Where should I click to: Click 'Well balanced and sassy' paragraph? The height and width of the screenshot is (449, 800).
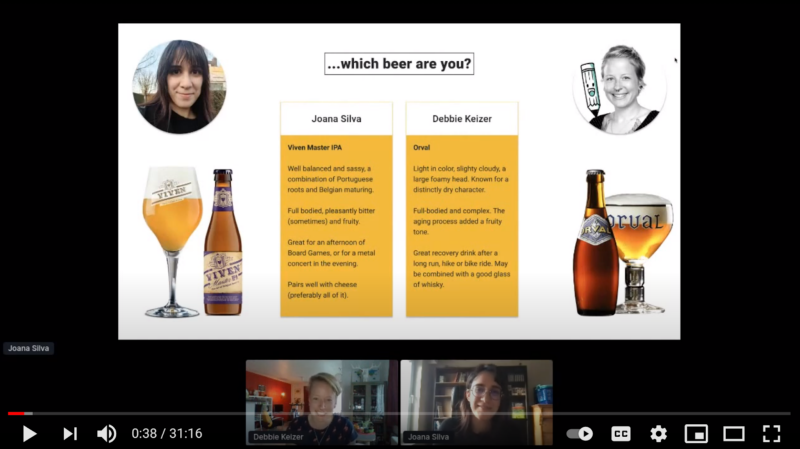click(331, 179)
